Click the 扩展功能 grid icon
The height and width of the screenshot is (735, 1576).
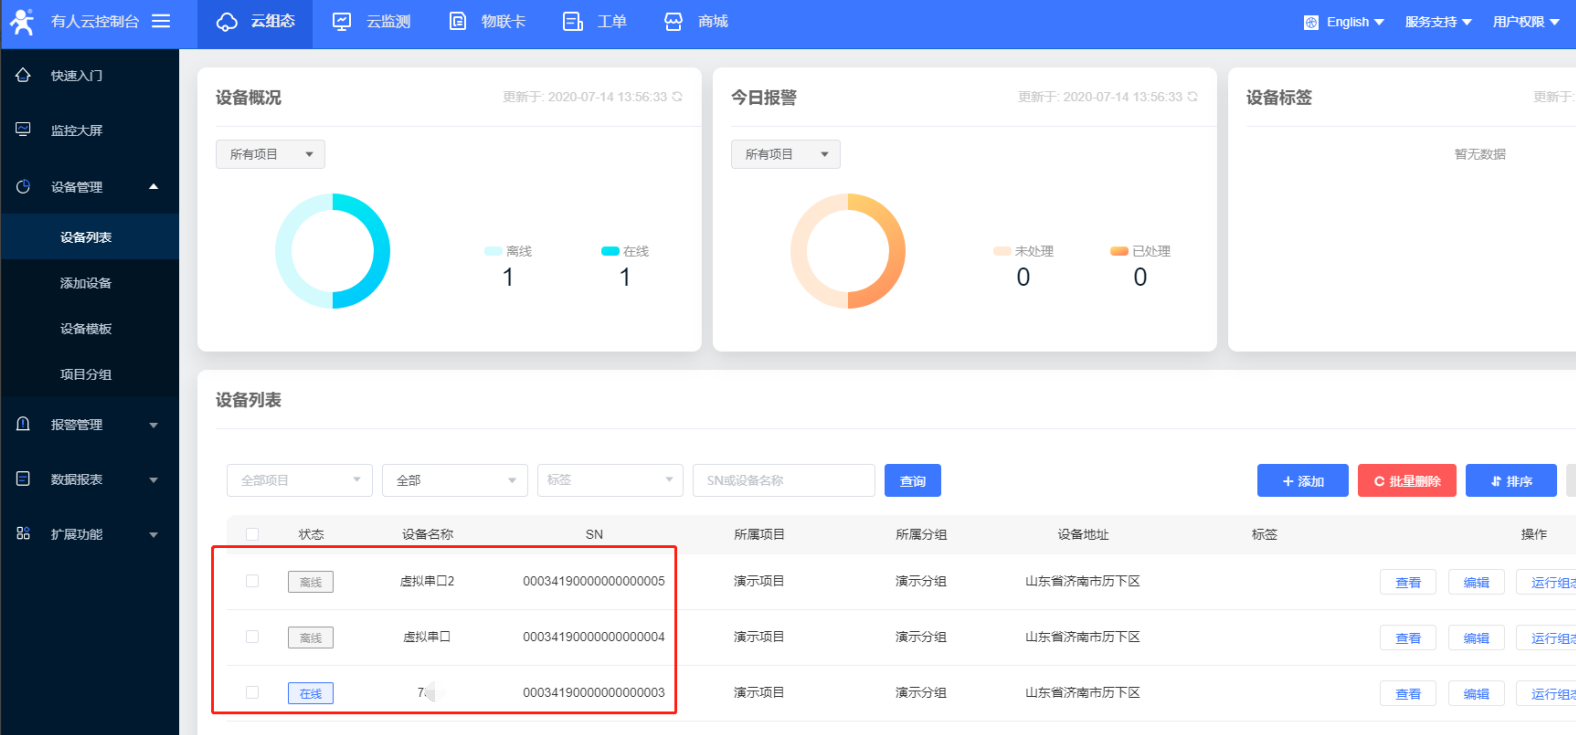pyautogui.click(x=23, y=534)
